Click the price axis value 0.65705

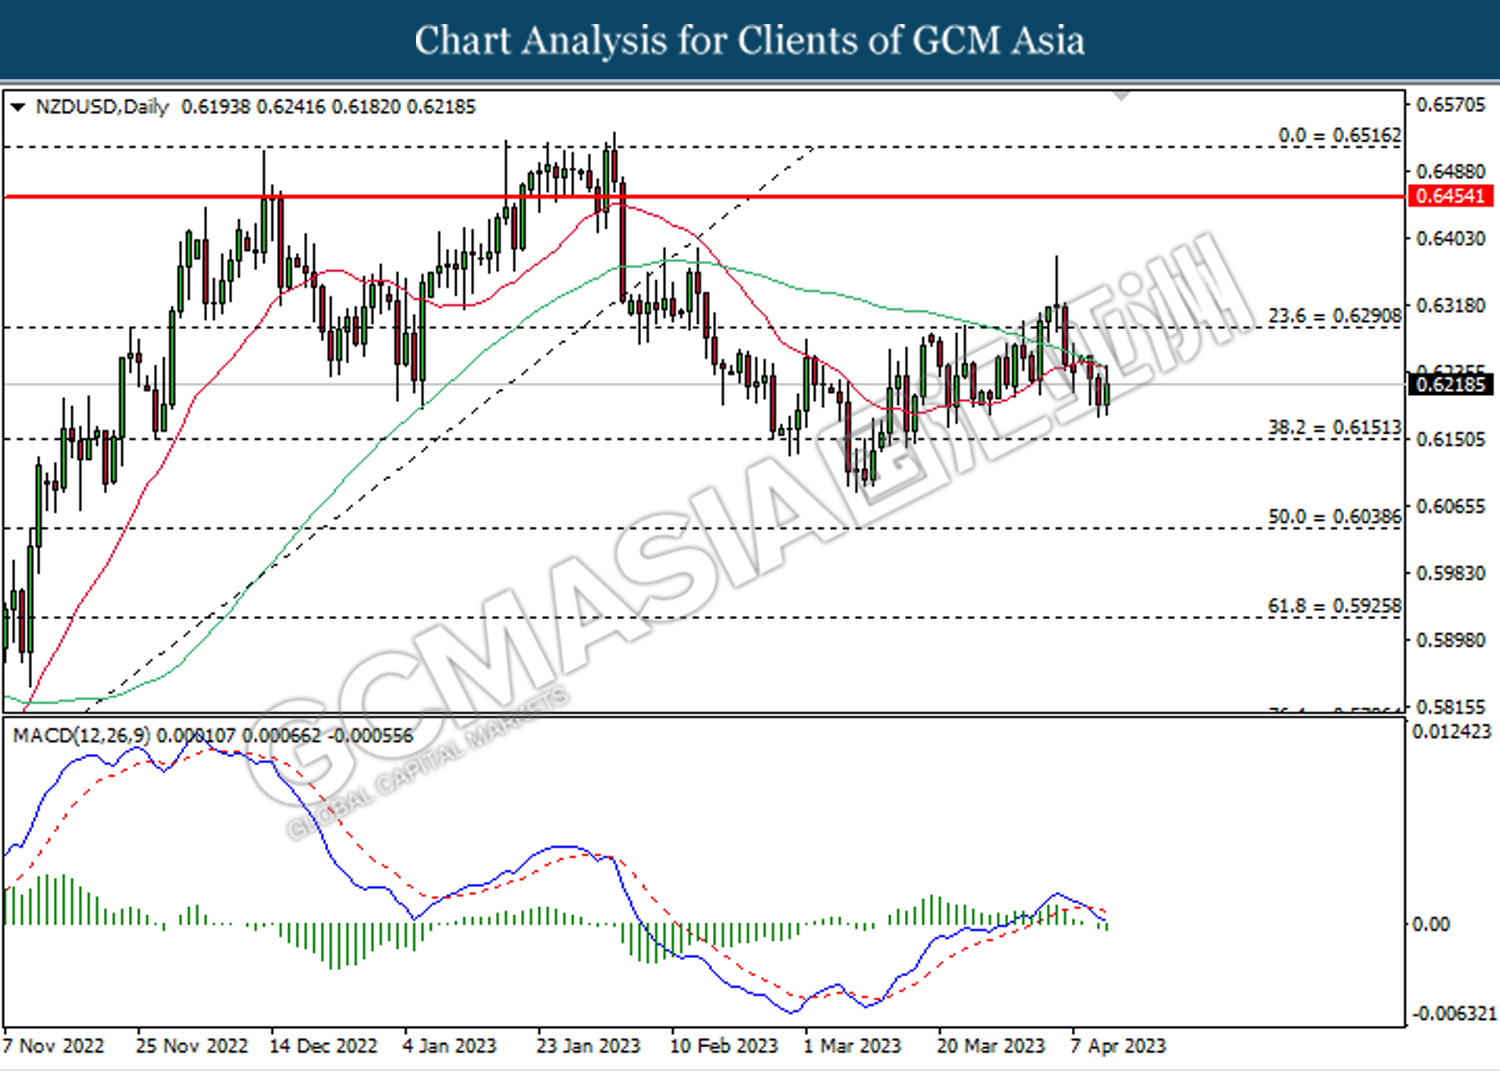(x=1451, y=105)
